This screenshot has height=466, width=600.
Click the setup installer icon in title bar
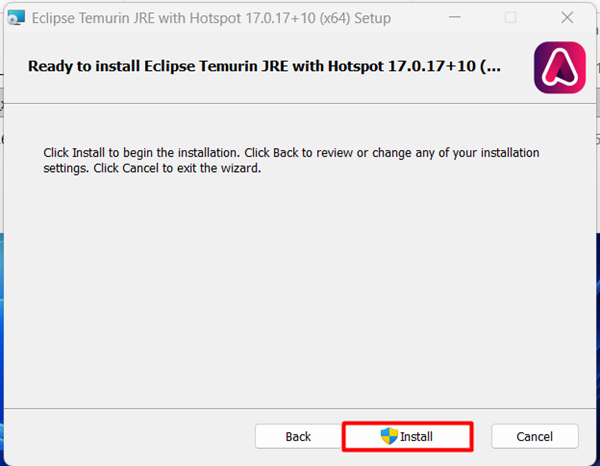tap(15, 18)
